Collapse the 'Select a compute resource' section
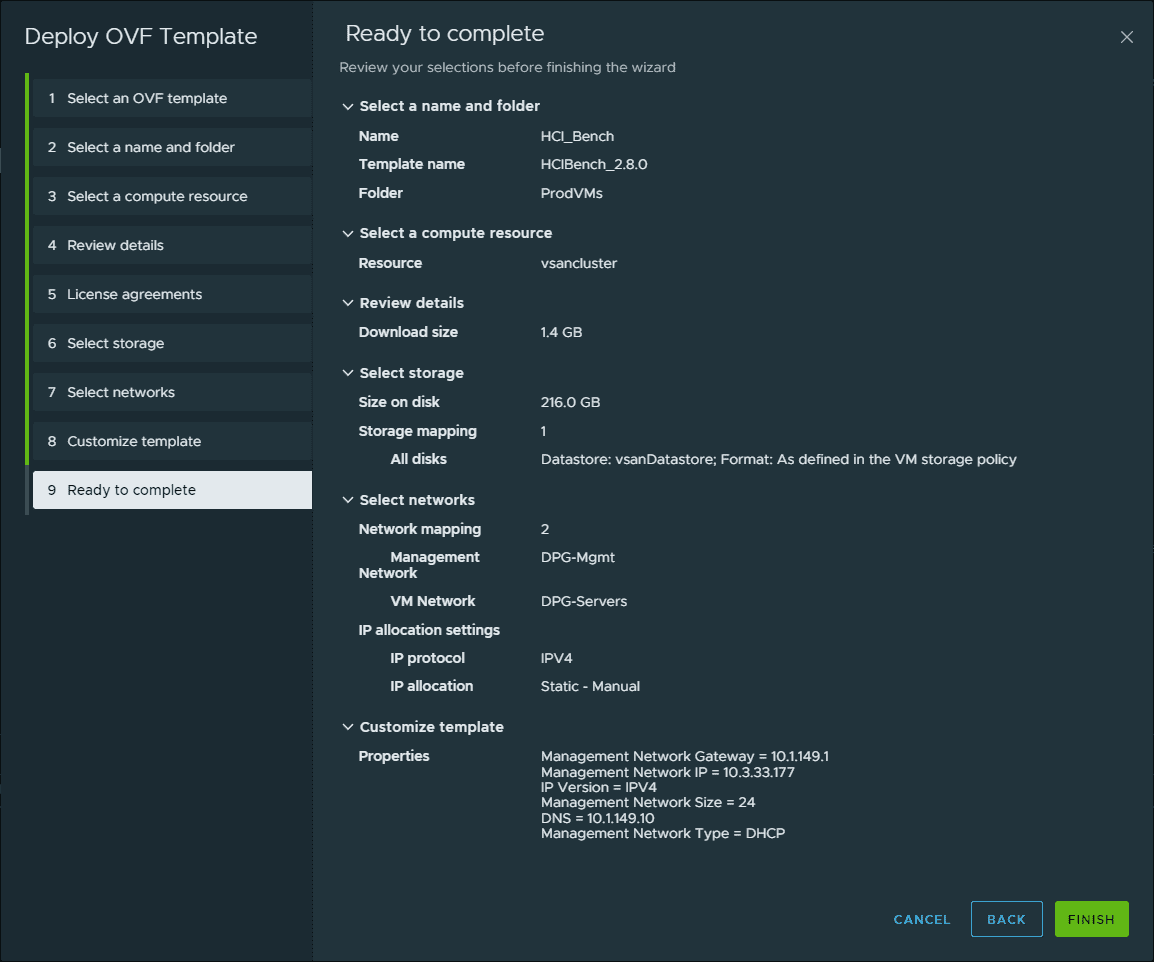Screen dimensions: 1154x962 pos(348,233)
